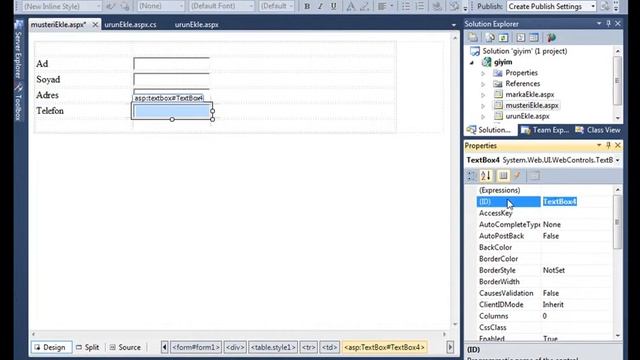Open the document tabs overflow dropdown
The image size is (640, 360).
point(453,25)
